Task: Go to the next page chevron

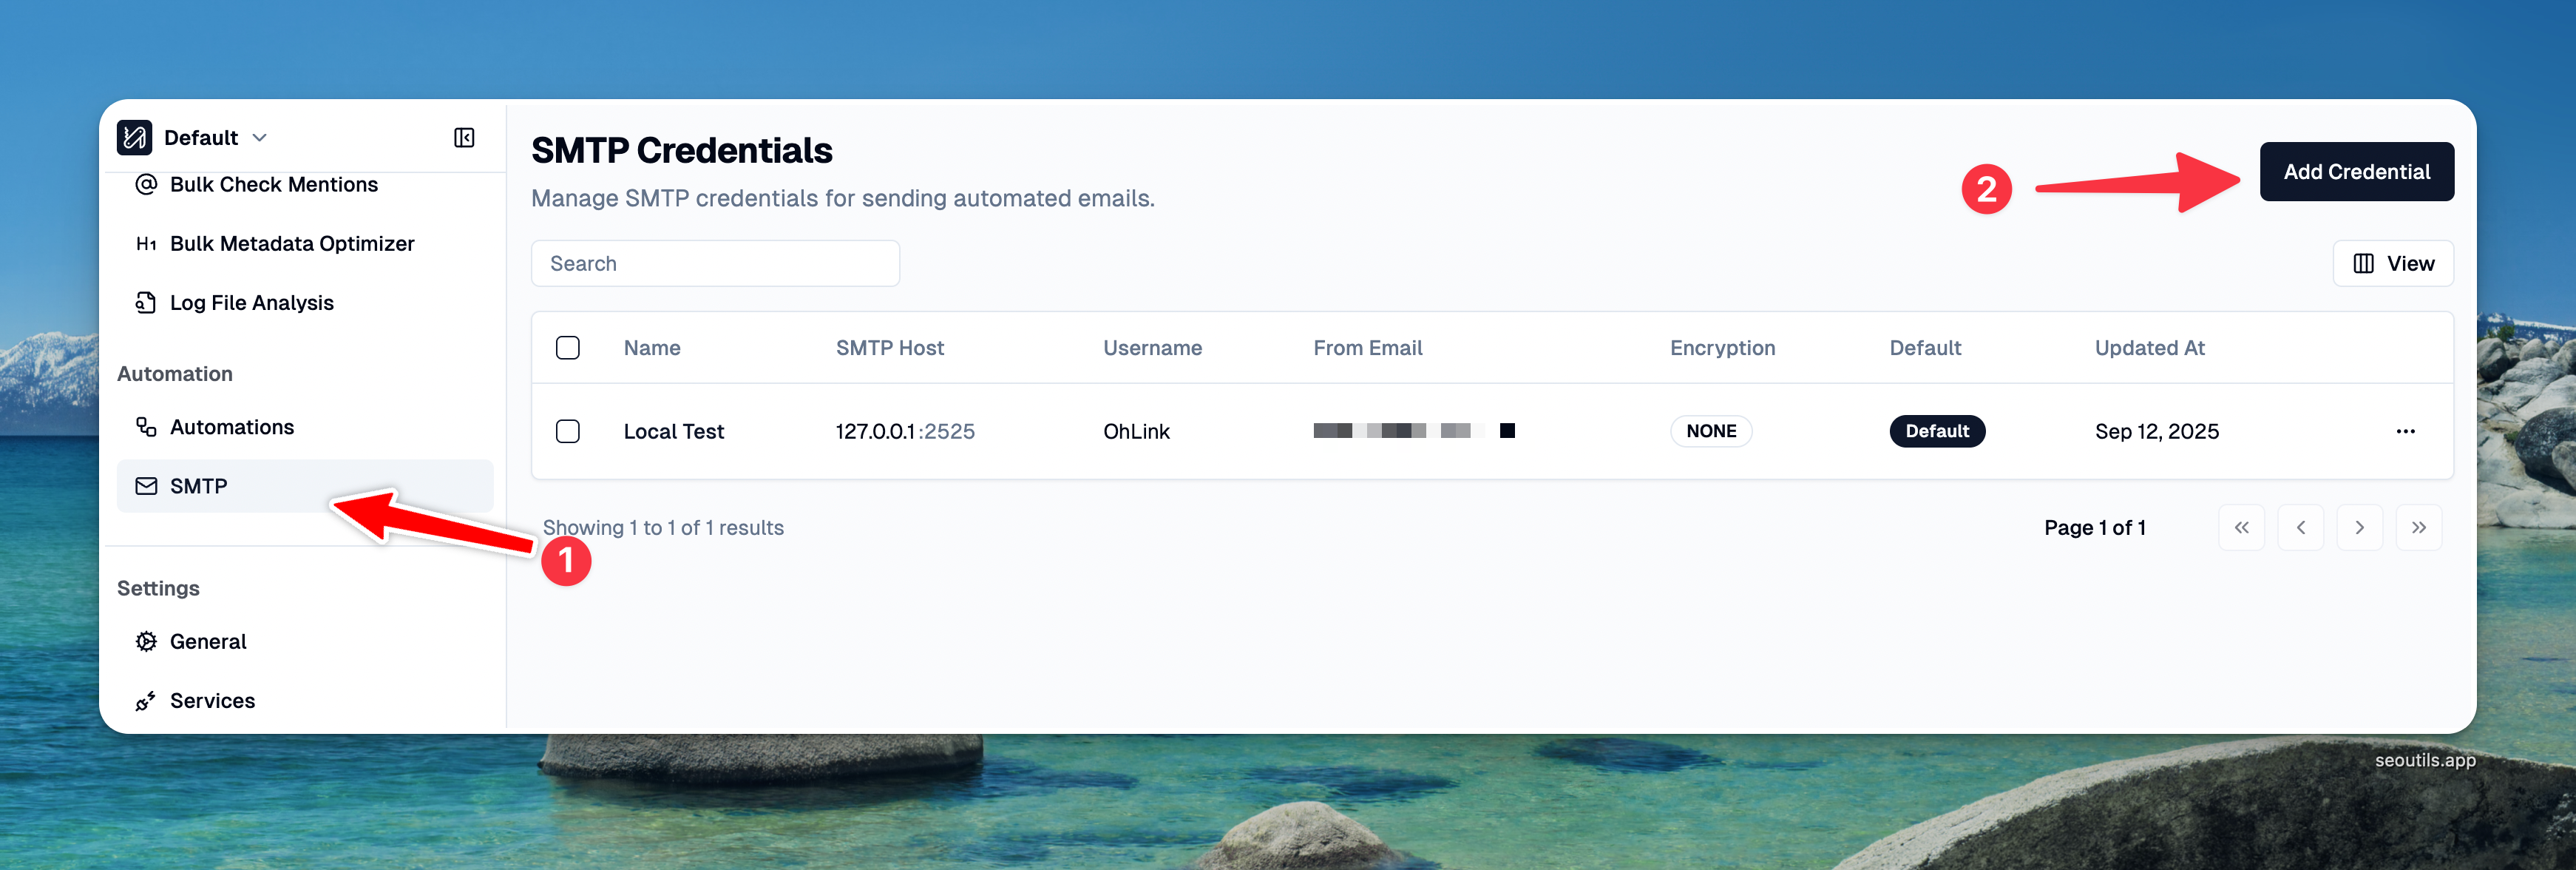Action: (x=2359, y=527)
